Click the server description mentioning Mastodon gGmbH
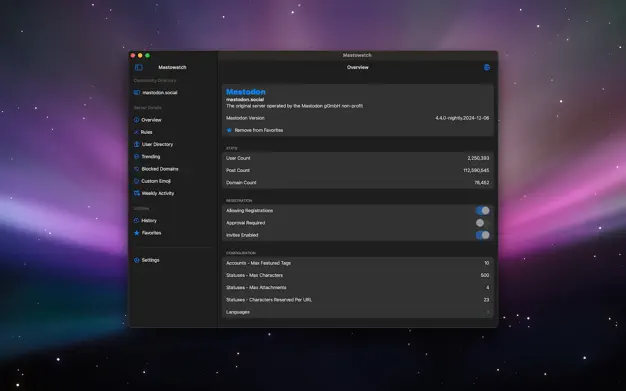The image size is (626, 391). [294, 106]
